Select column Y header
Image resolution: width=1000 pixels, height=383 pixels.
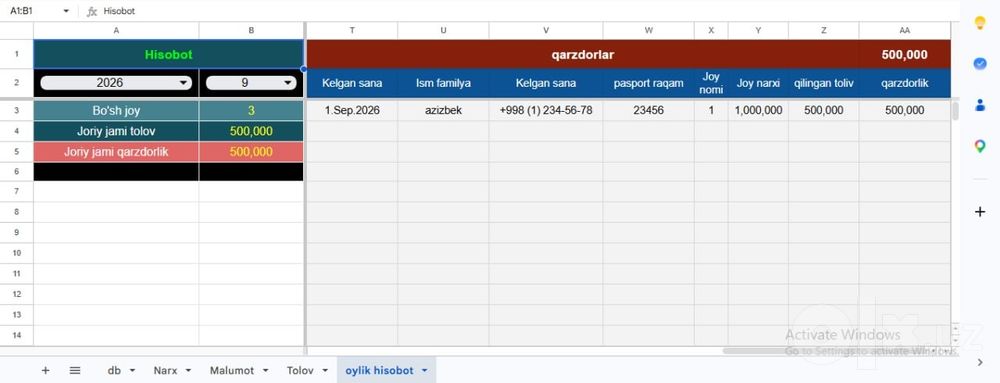pos(758,30)
